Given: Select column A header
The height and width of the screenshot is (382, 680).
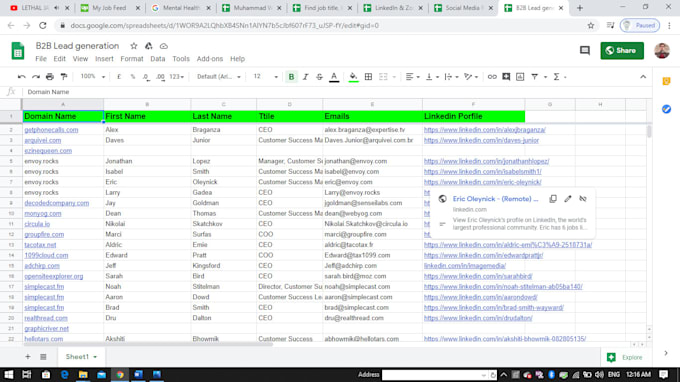Looking at the screenshot, I should [63, 104].
